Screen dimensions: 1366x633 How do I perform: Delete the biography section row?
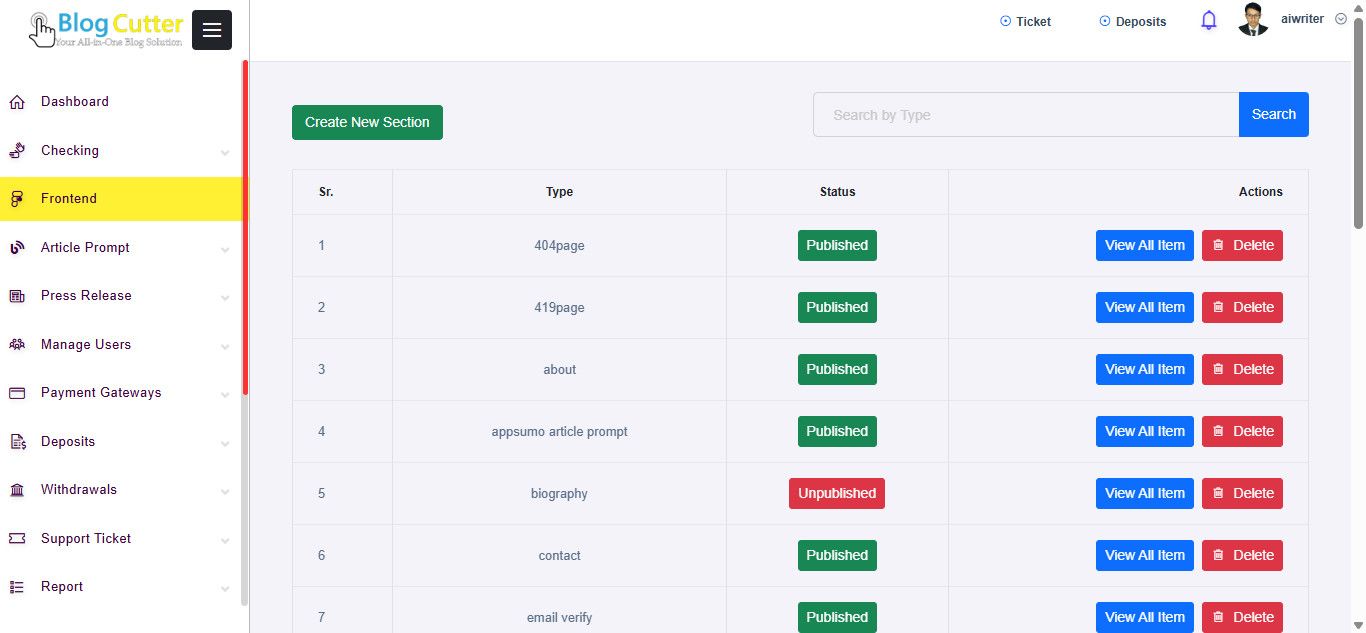[1242, 493]
